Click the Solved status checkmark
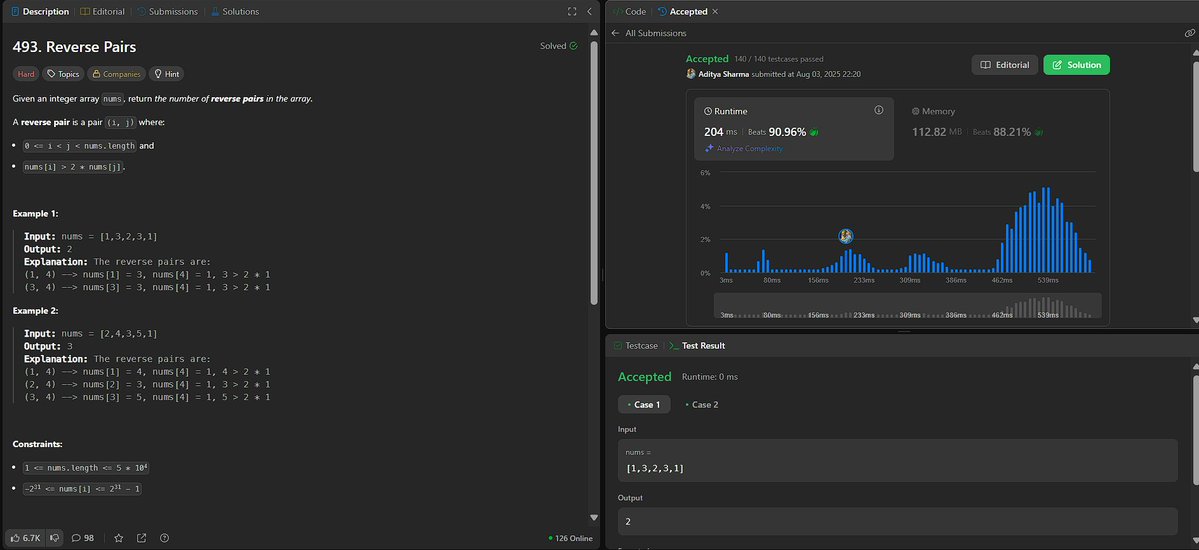The image size is (1199, 550). coord(574,46)
